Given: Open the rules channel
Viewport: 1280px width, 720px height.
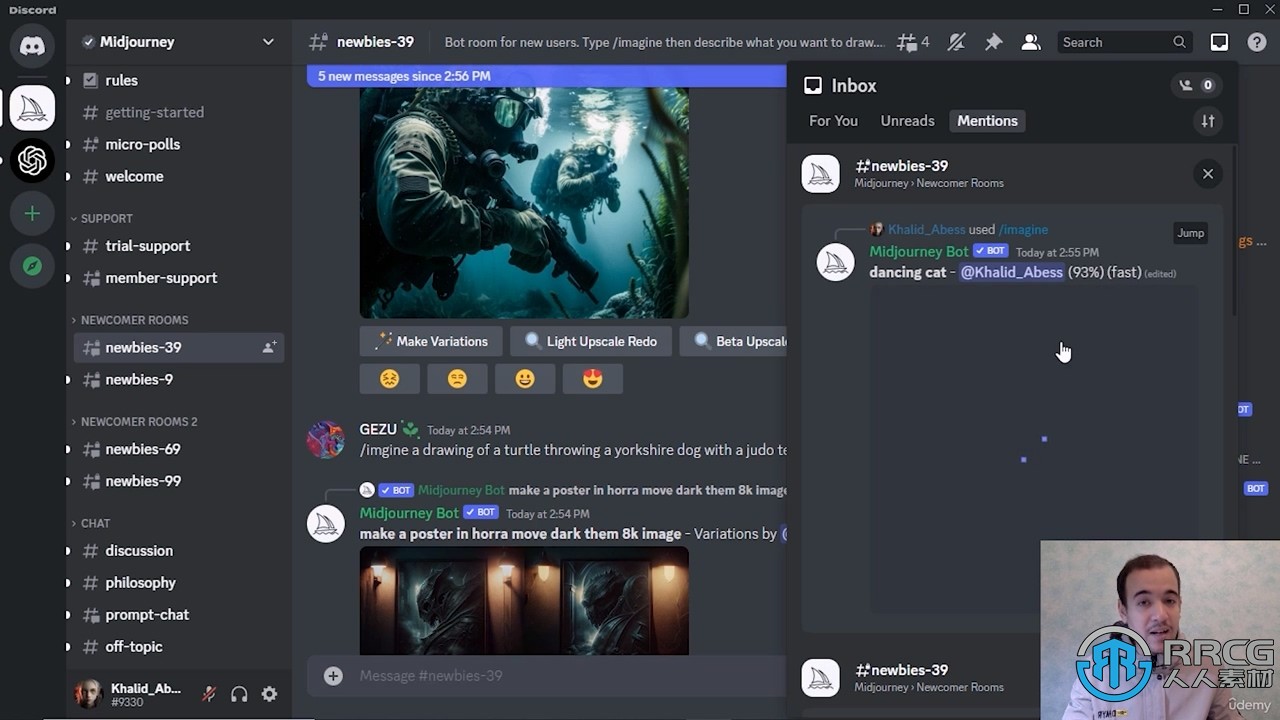Looking at the screenshot, I should [179, 80].
